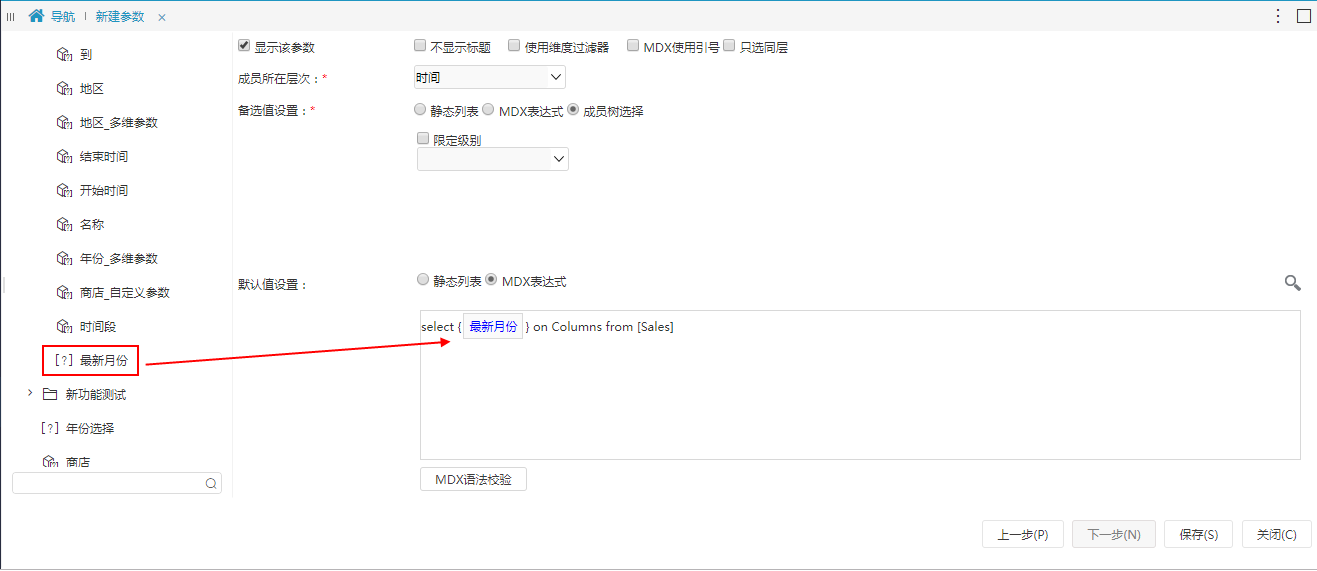Viewport: 1317px width, 571px height.
Task: Click the 关闭(C) button
Action: pos(1276,534)
